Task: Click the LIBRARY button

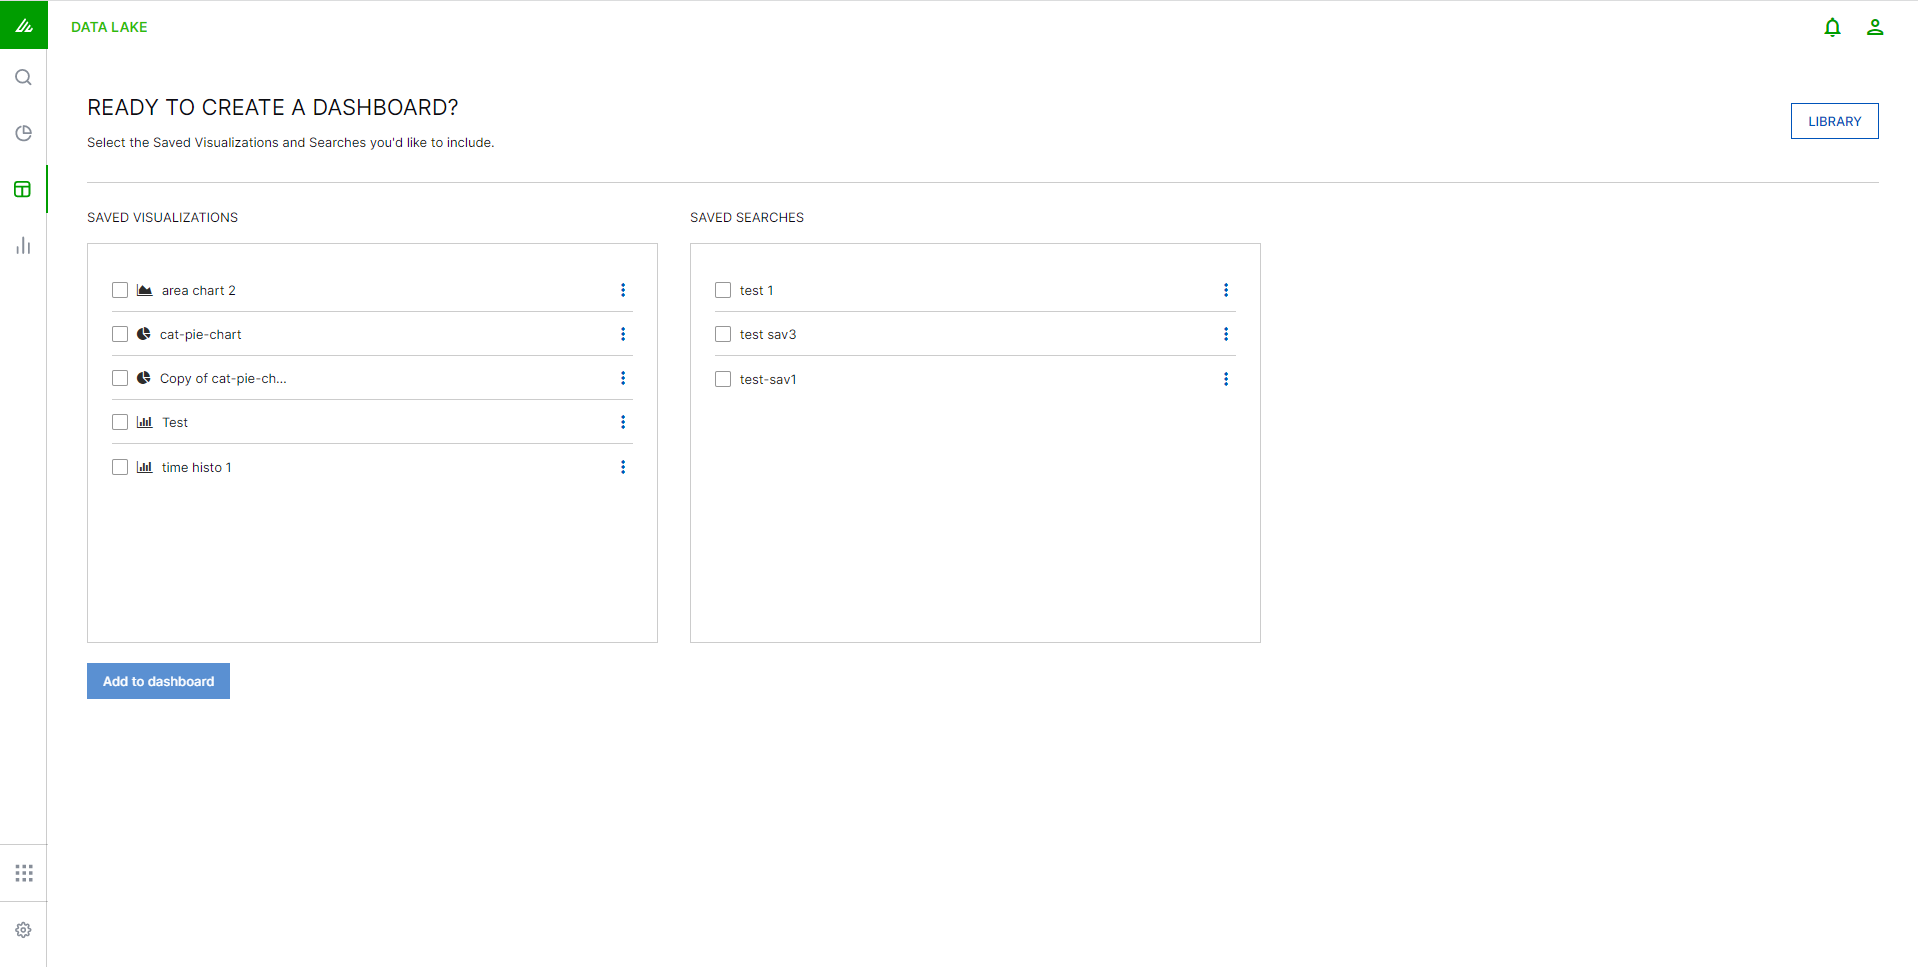Action: click(x=1834, y=121)
